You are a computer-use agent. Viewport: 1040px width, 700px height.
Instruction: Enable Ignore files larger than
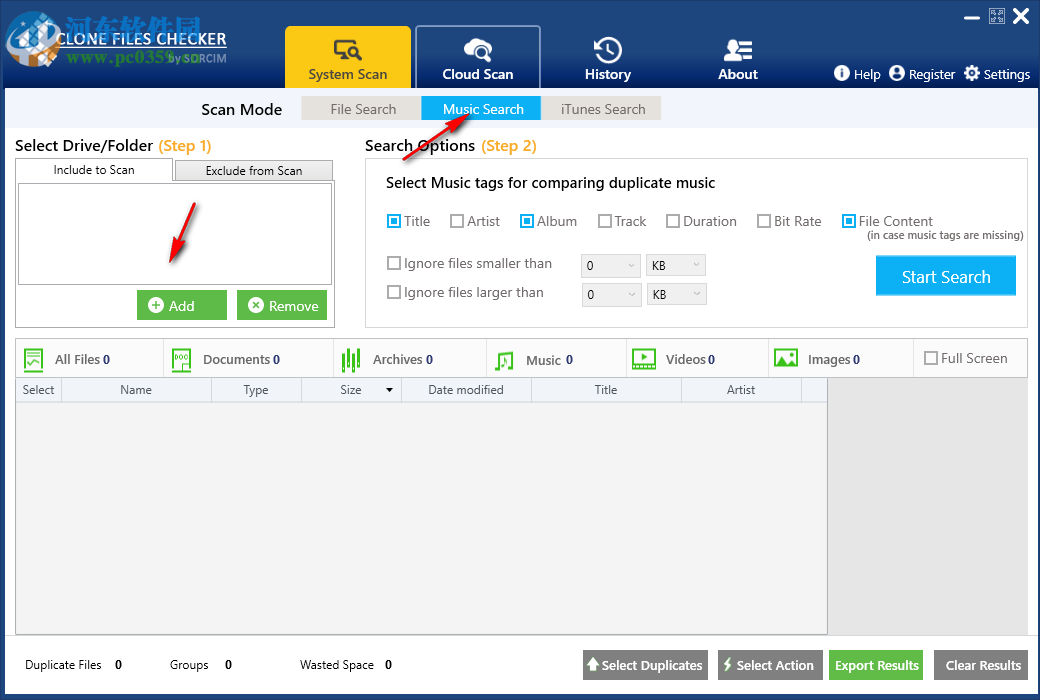tap(394, 292)
